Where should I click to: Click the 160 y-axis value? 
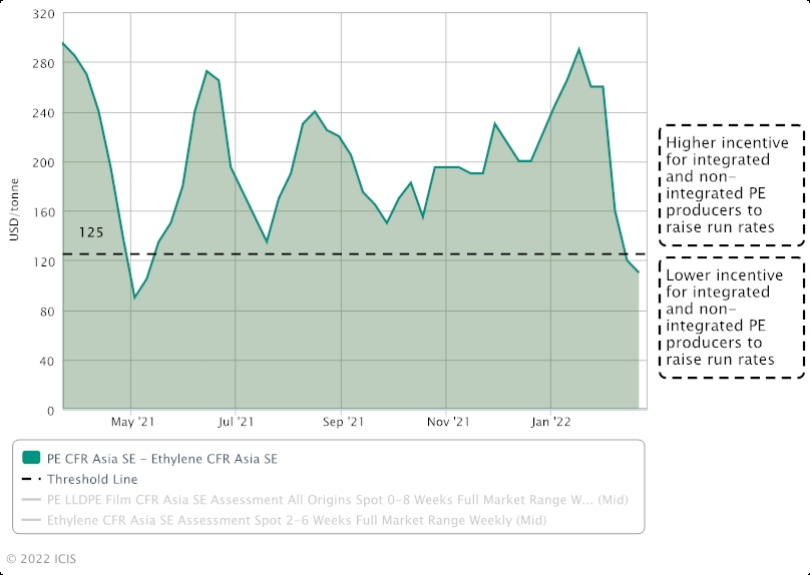coord(43,213)
